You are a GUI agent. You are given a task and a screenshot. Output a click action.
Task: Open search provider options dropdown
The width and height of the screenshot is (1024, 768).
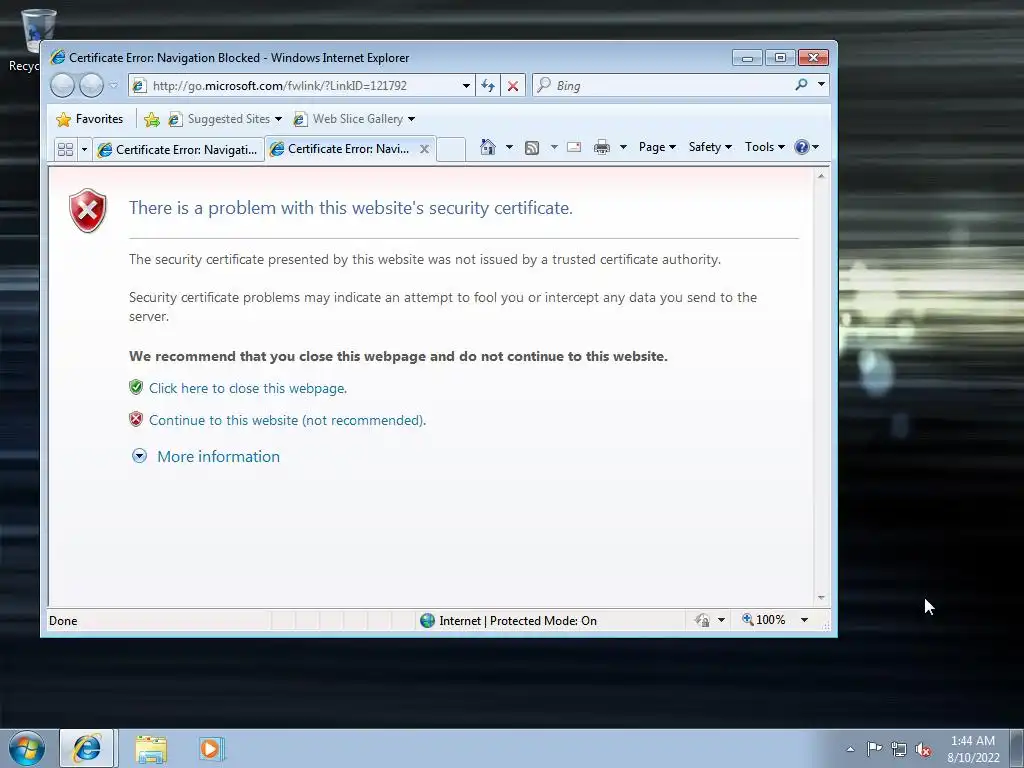(x=821, y=84)
